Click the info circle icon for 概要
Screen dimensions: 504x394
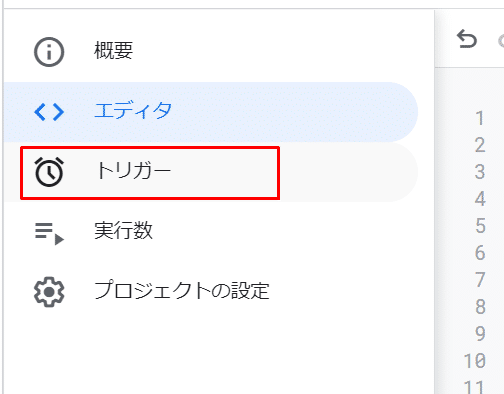click(49, 52)
